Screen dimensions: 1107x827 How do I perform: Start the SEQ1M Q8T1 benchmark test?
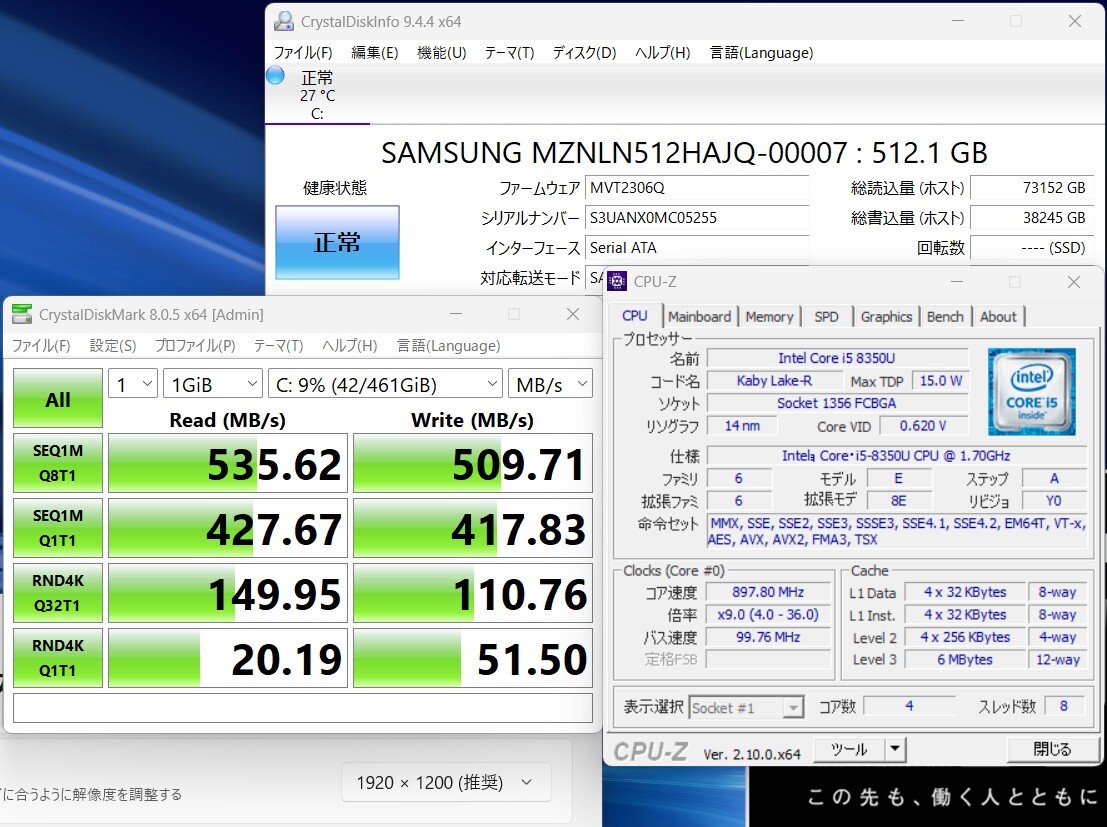pos(58,463)
